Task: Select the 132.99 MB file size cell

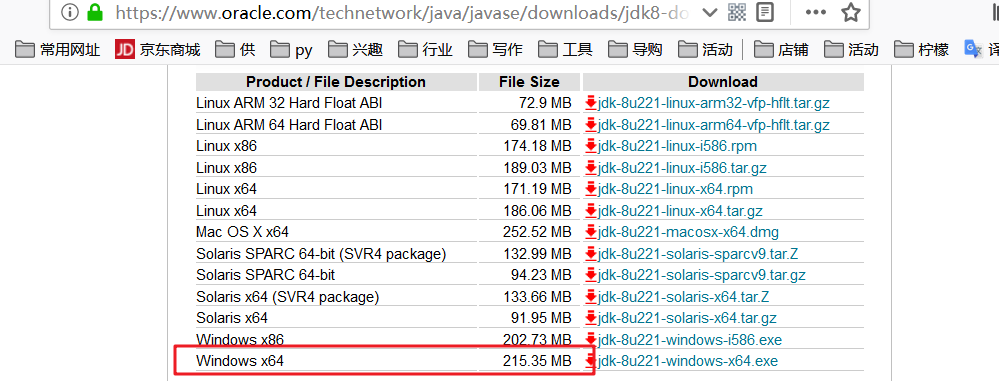Action: point(529,254)
